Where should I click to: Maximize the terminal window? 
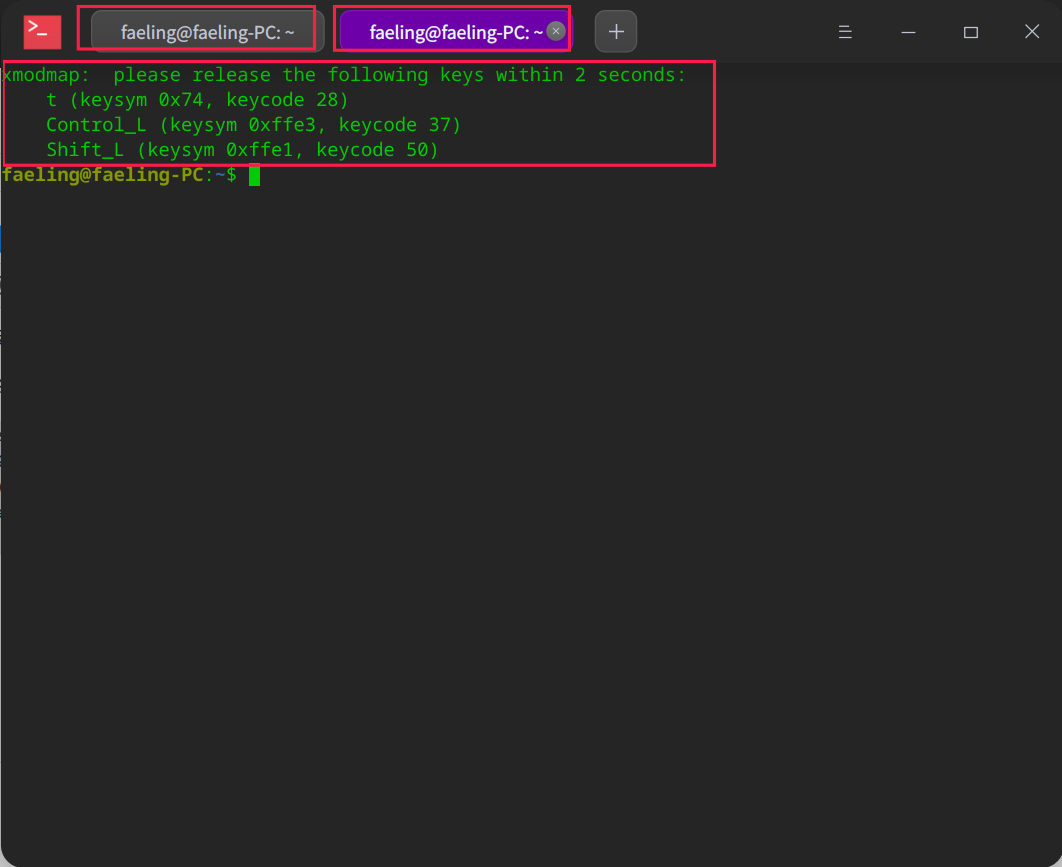[971, 32]
